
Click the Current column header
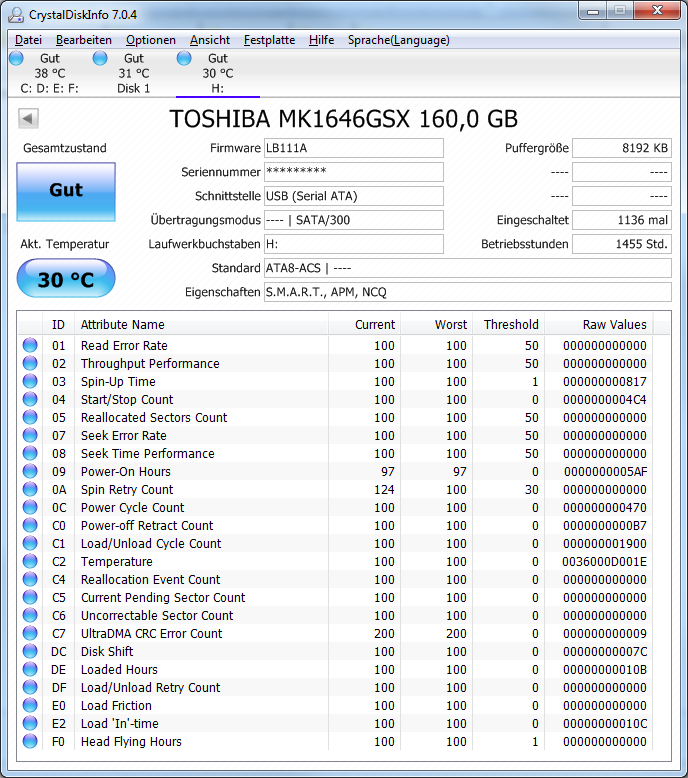click(364, 324)
